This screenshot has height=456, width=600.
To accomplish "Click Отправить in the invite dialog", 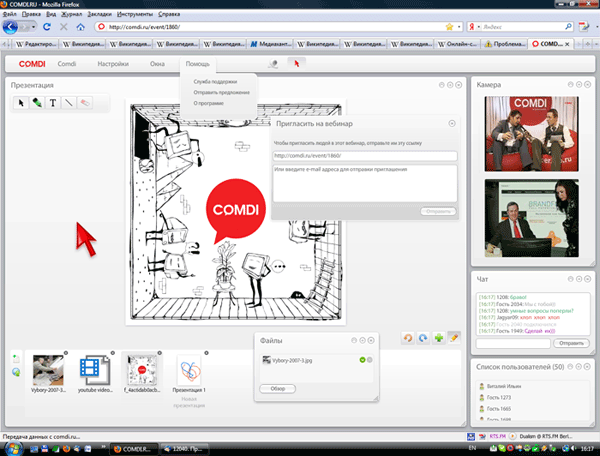I will [x=438, y=211].
